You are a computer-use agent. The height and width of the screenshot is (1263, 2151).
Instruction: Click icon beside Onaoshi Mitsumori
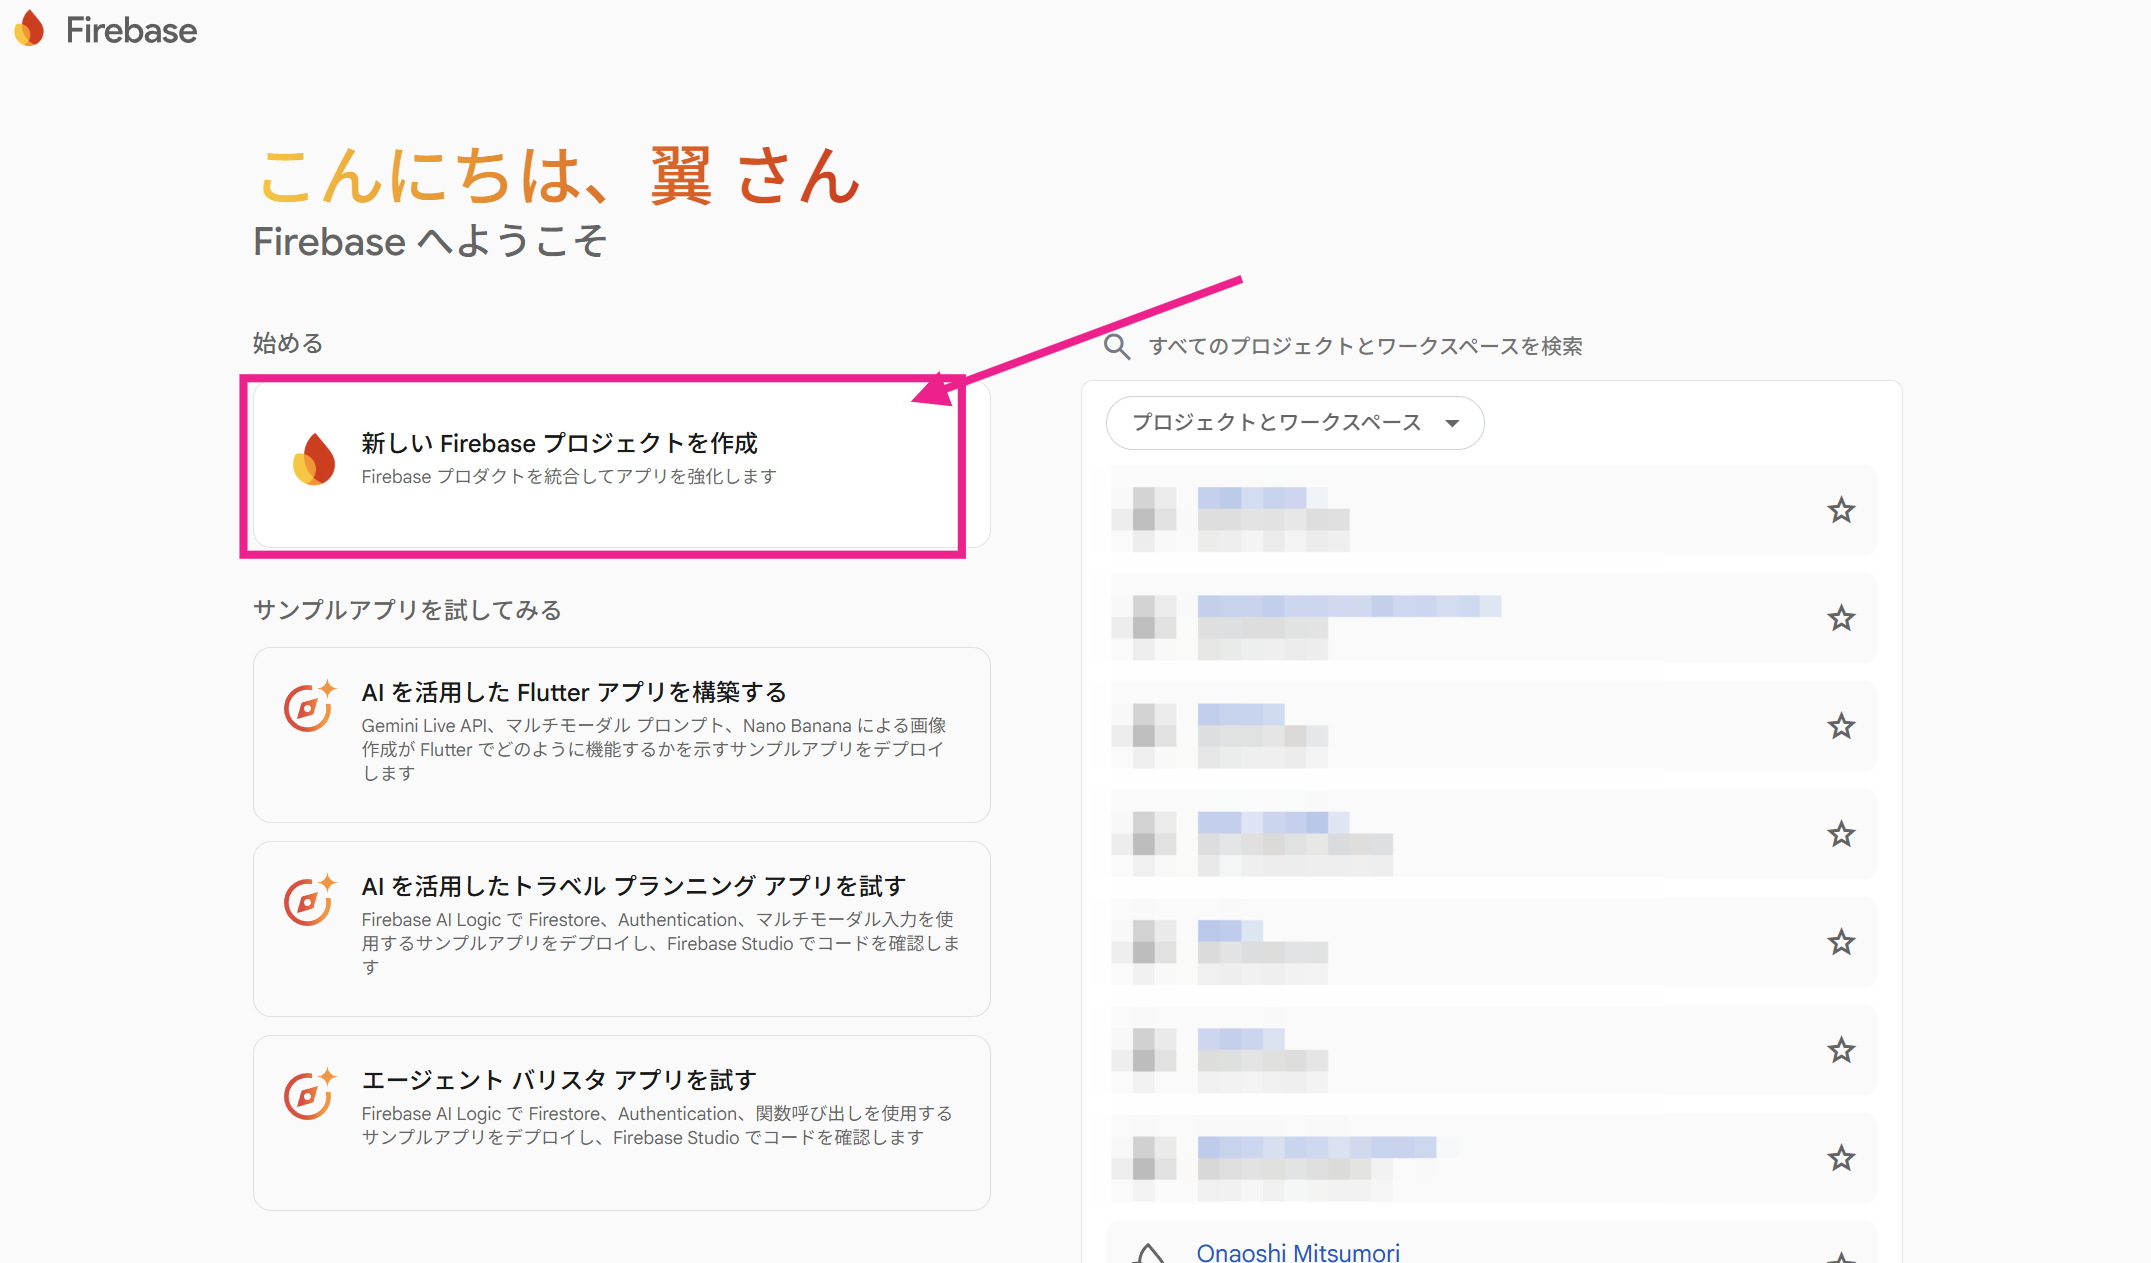click(1149, 1253)
